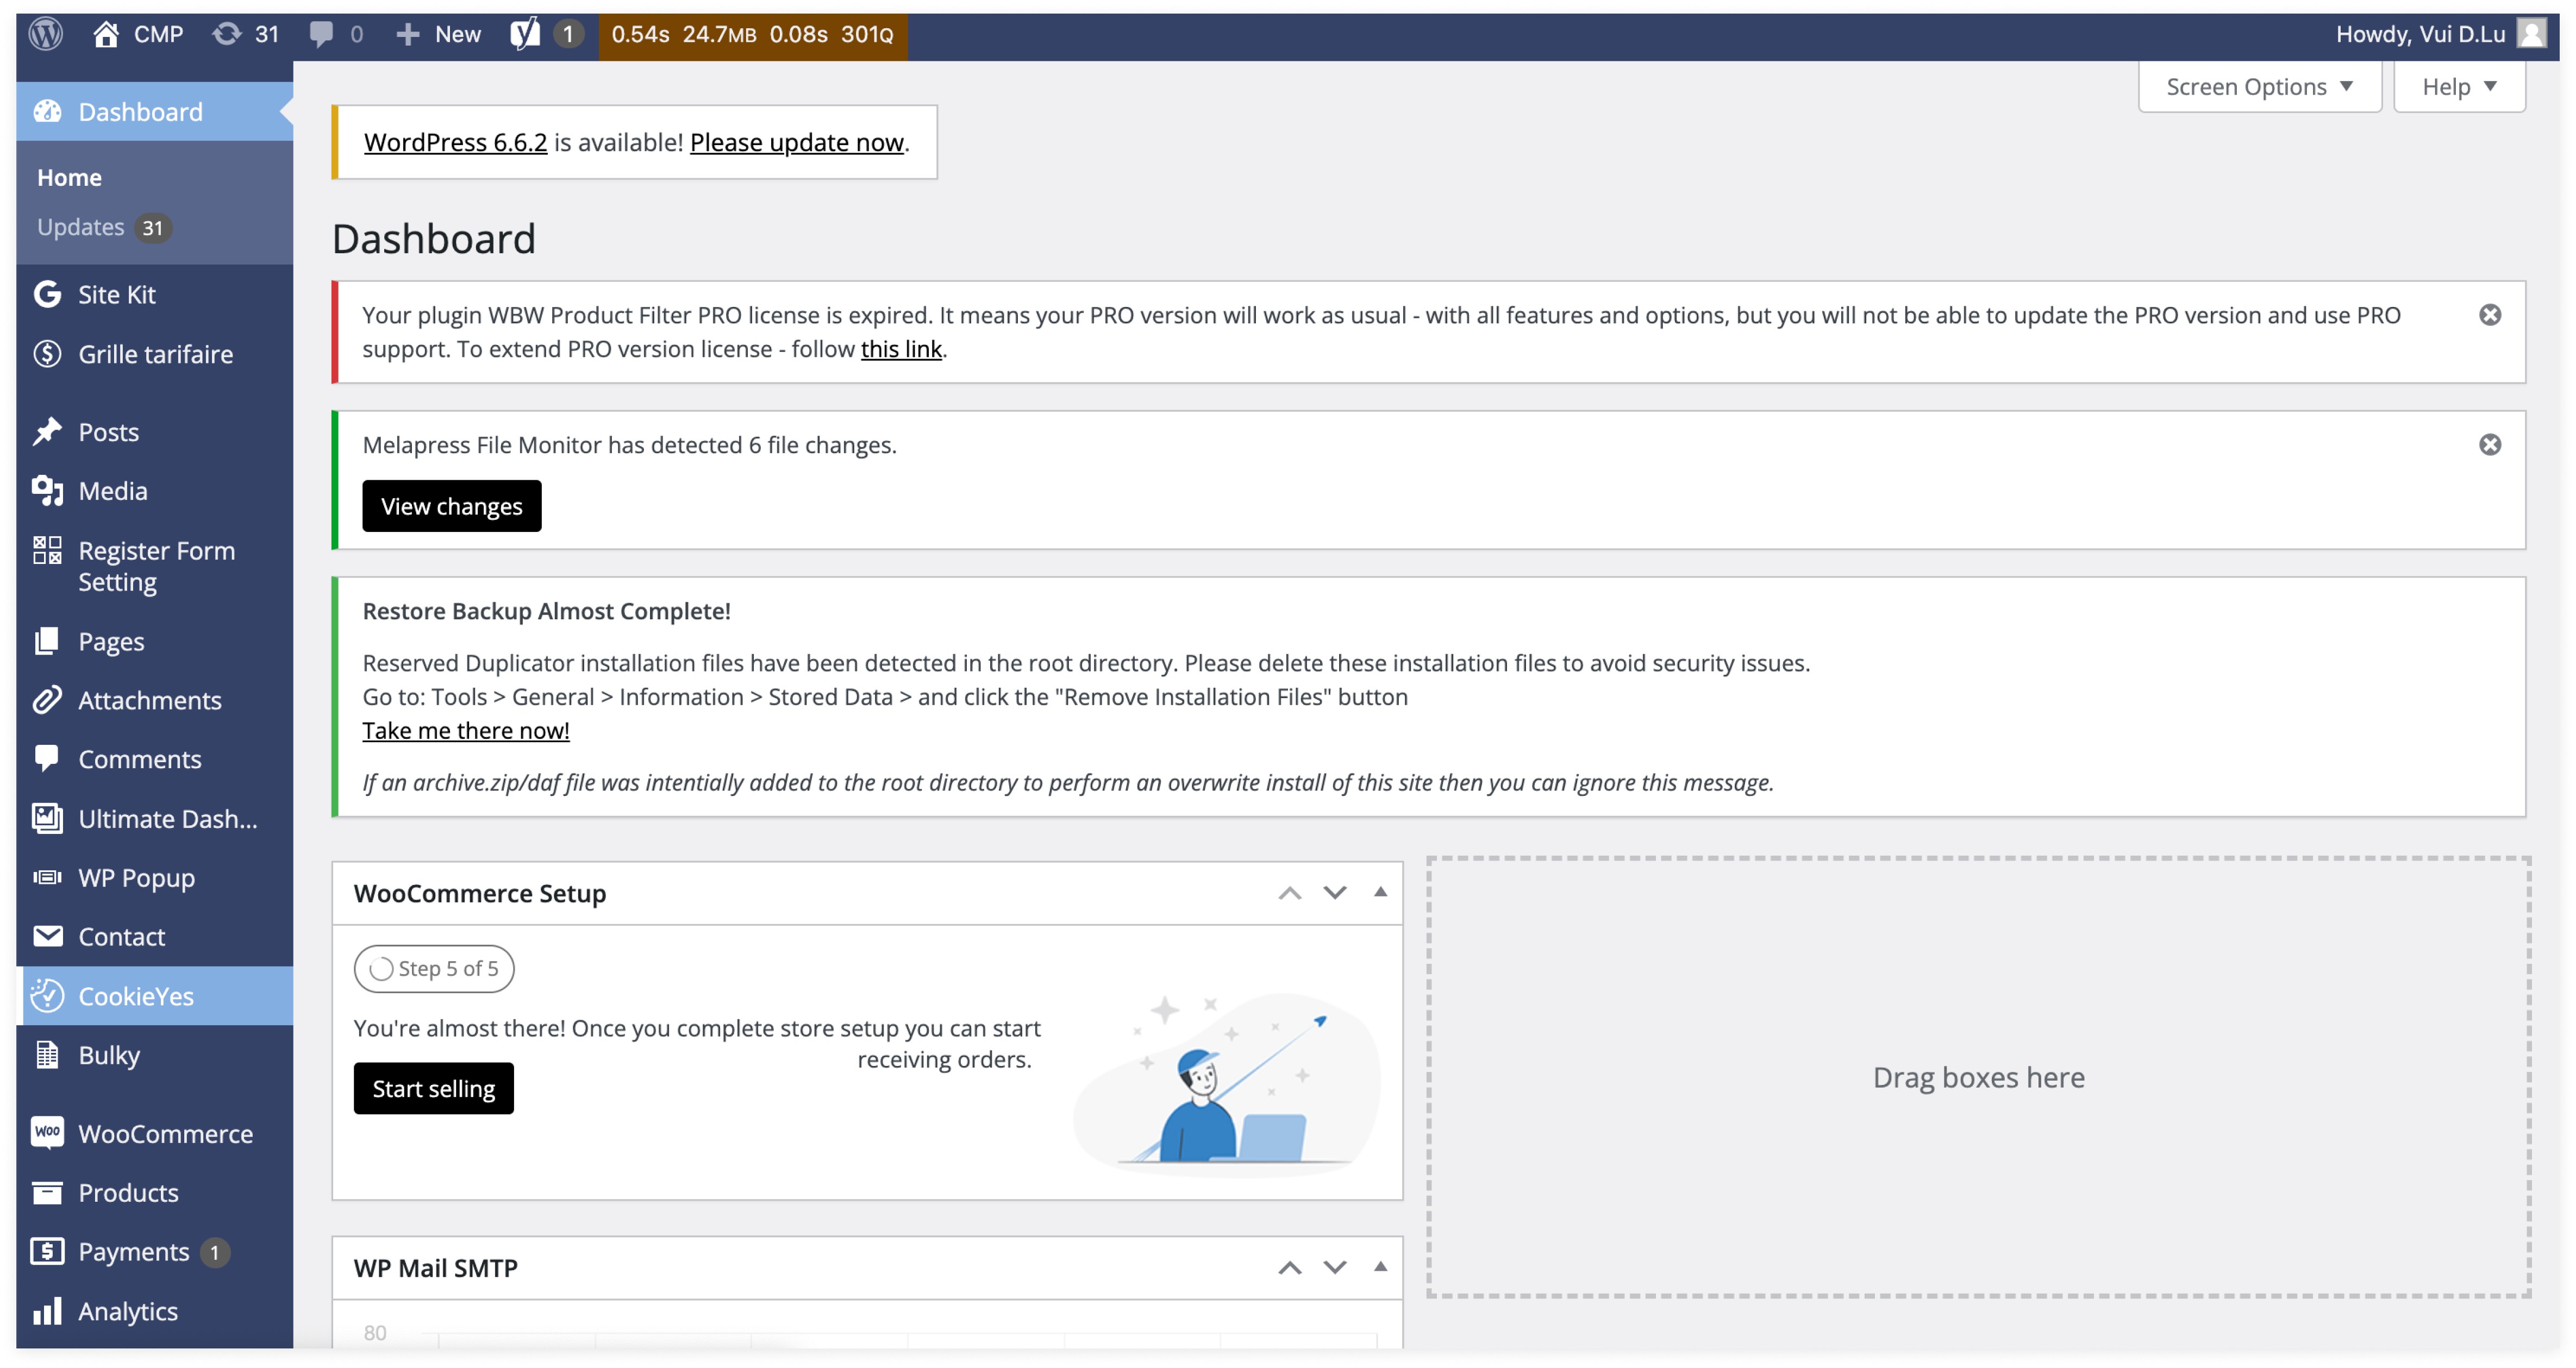Click the Step 5 of 5 progress indicator

[434, 968]
